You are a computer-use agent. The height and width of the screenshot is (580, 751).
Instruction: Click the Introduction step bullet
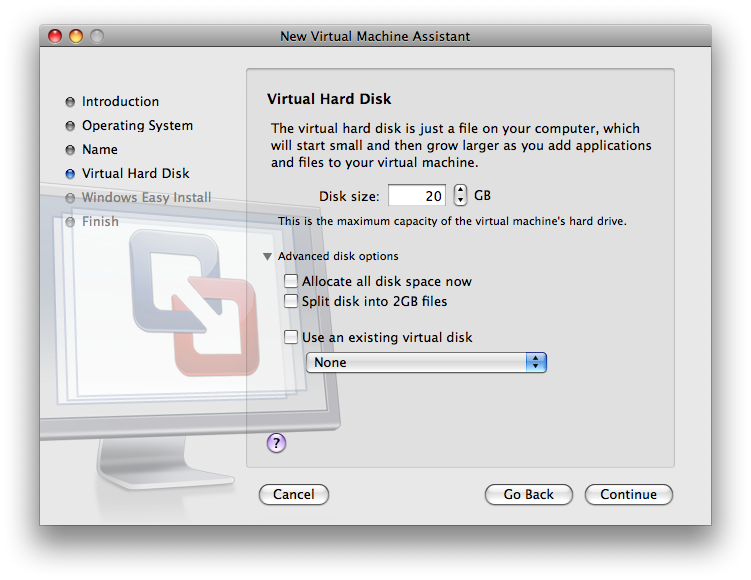70,102
